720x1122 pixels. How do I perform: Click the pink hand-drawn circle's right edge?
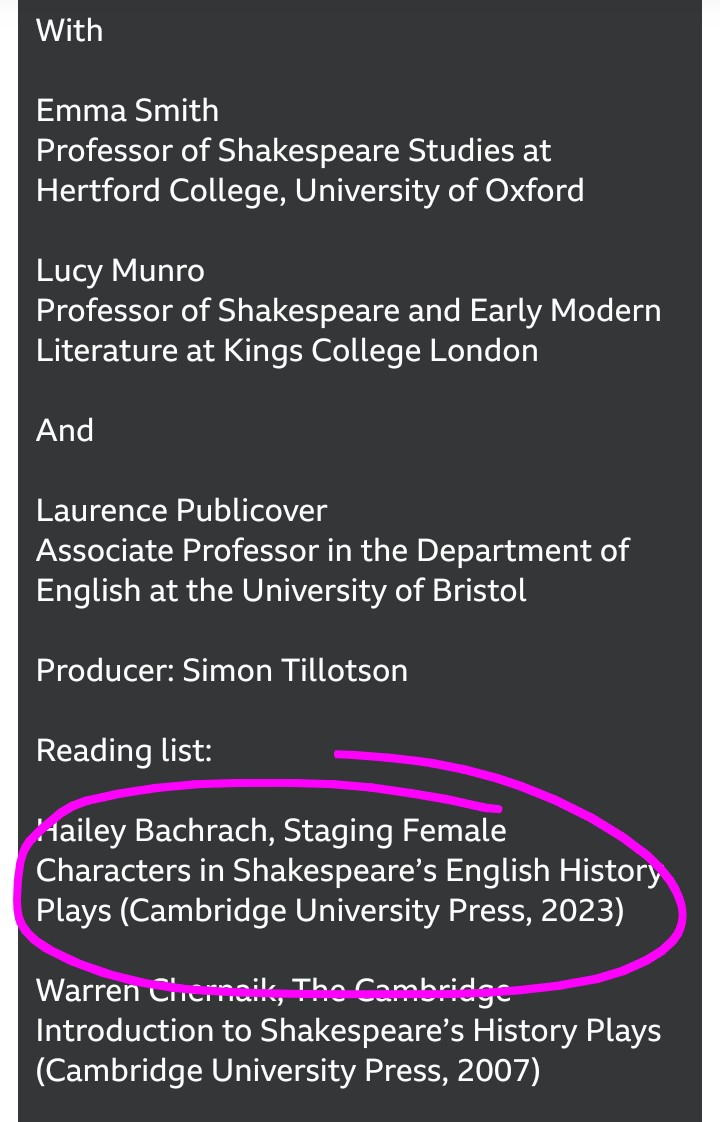click(681, 905)
